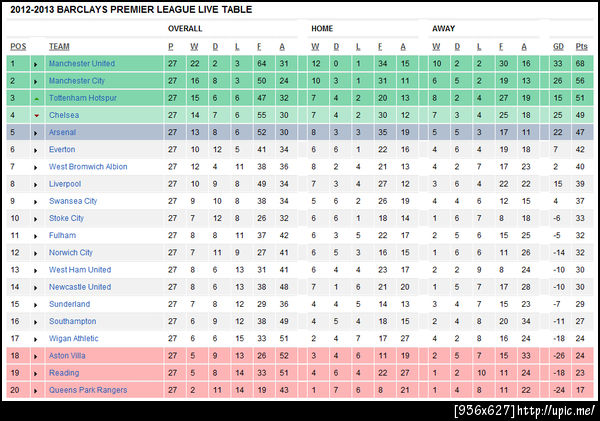Viewport: 600px width, 421px height.
Task: Sort table by the POS column header
Action: 18,46
